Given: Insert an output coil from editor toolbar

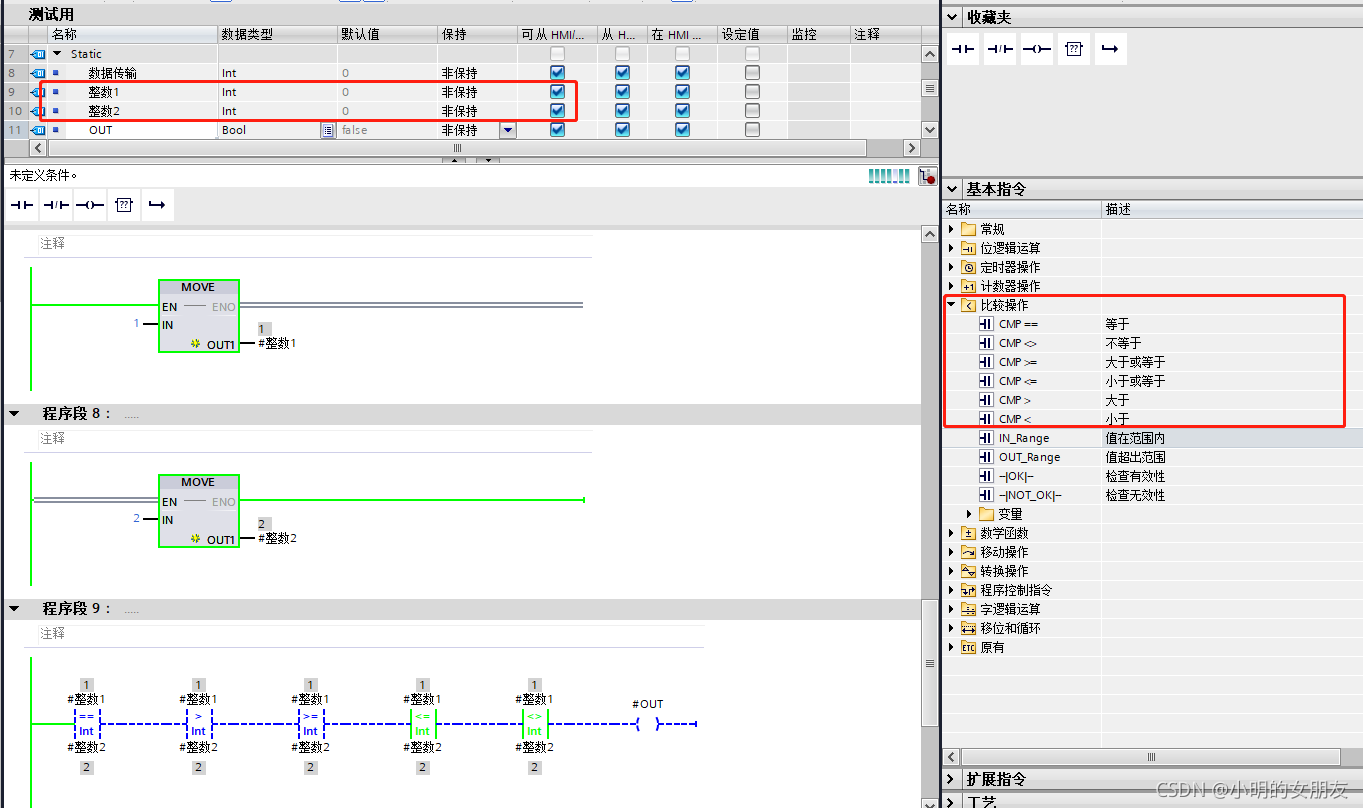Looking at the screenshot, I should (x=89, y=205).
